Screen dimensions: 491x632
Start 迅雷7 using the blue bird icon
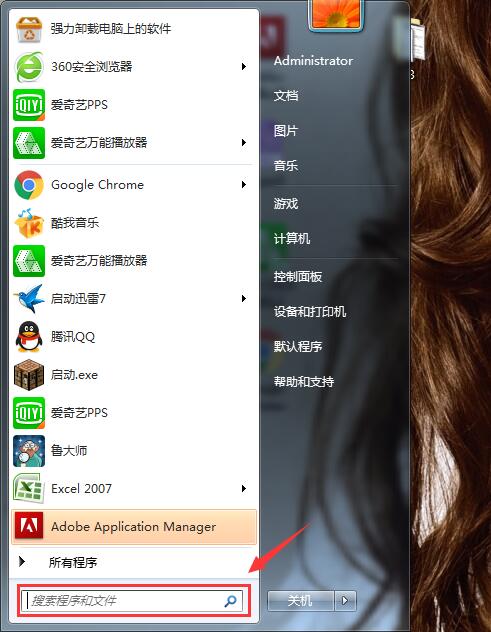point(29,299)
